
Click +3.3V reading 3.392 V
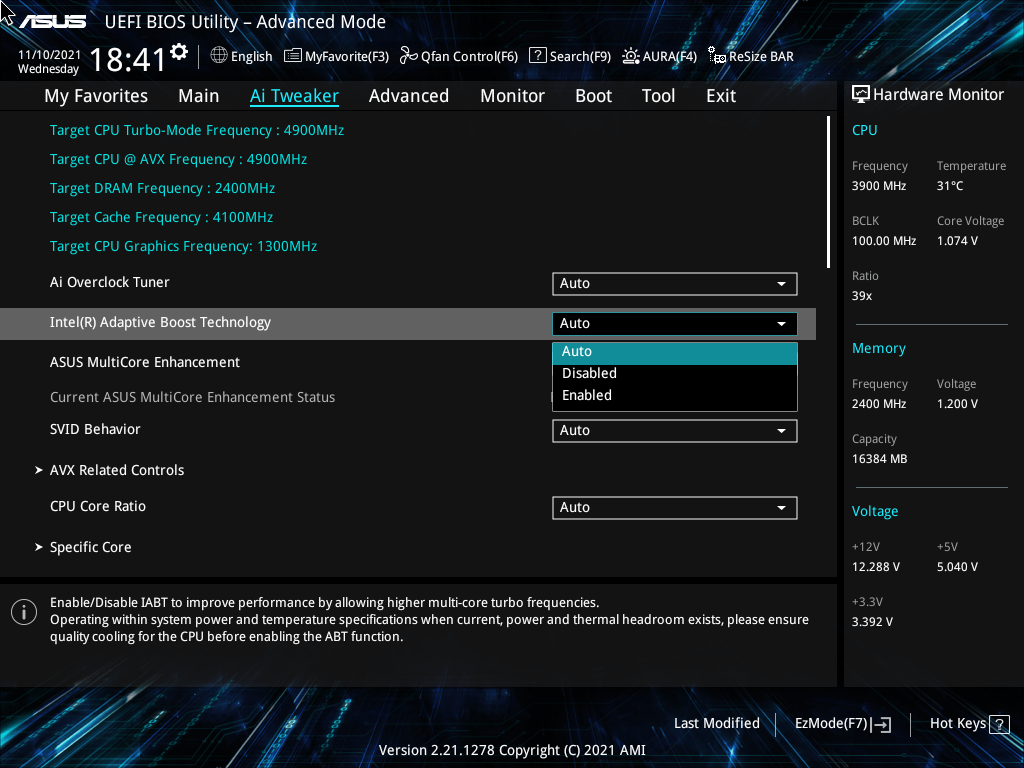872,622
